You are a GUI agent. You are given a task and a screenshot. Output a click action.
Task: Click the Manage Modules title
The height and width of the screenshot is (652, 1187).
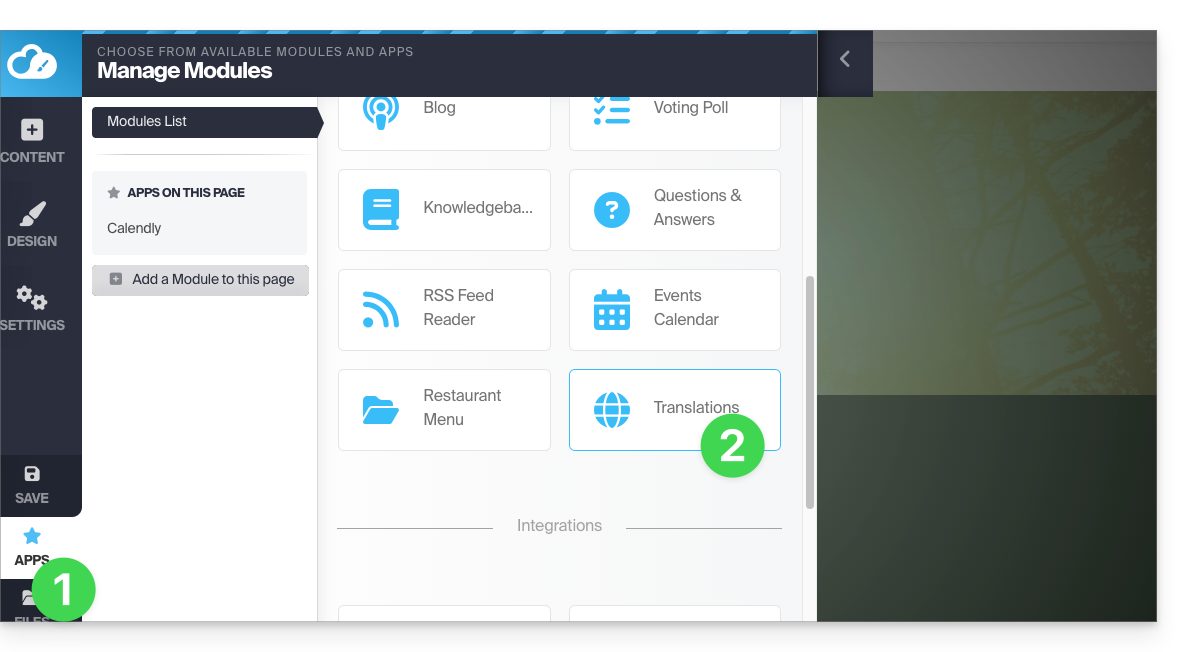pos(185,70)
